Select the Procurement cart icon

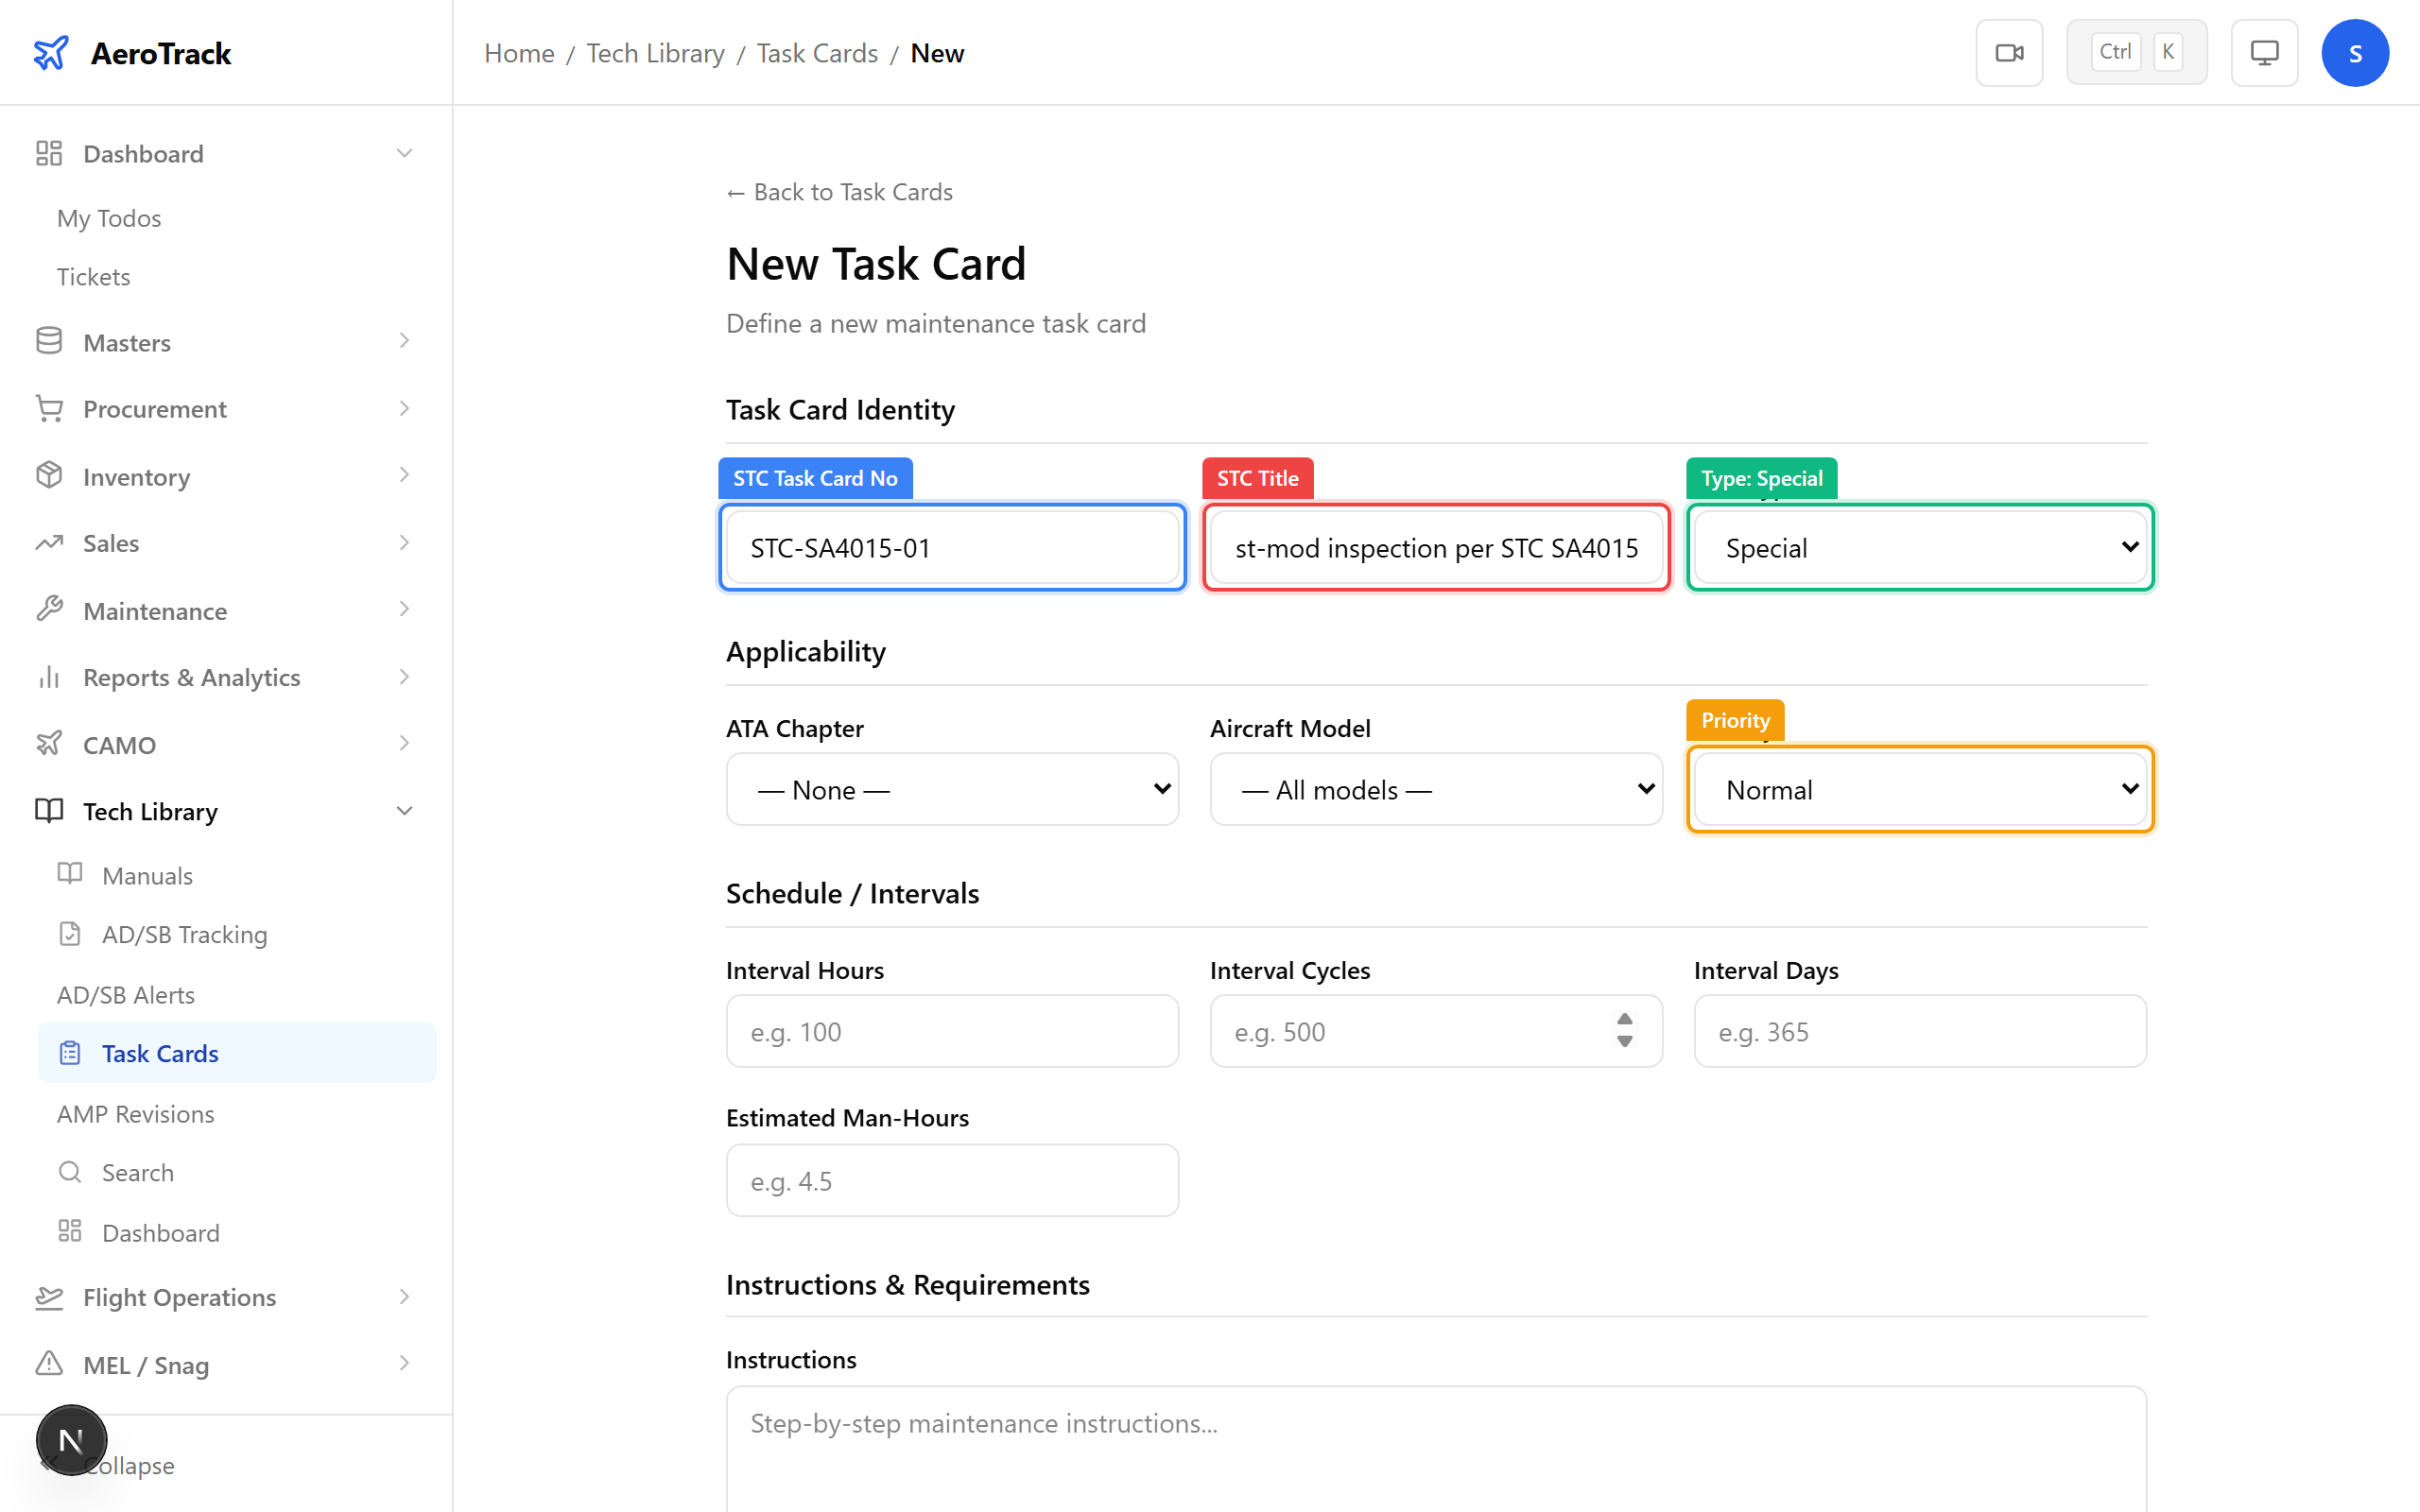[x=49, y=408]
